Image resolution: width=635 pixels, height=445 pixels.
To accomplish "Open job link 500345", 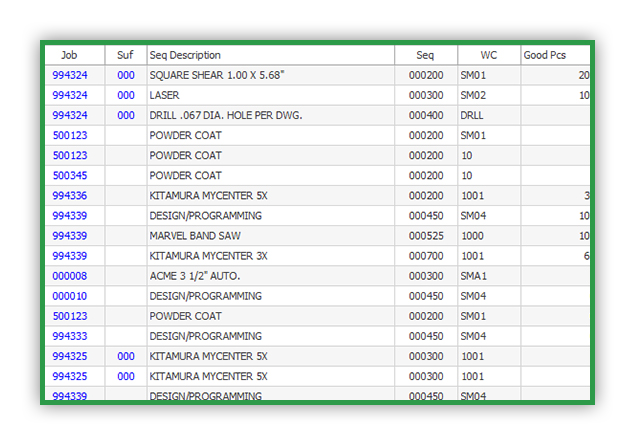I will 70,176.
